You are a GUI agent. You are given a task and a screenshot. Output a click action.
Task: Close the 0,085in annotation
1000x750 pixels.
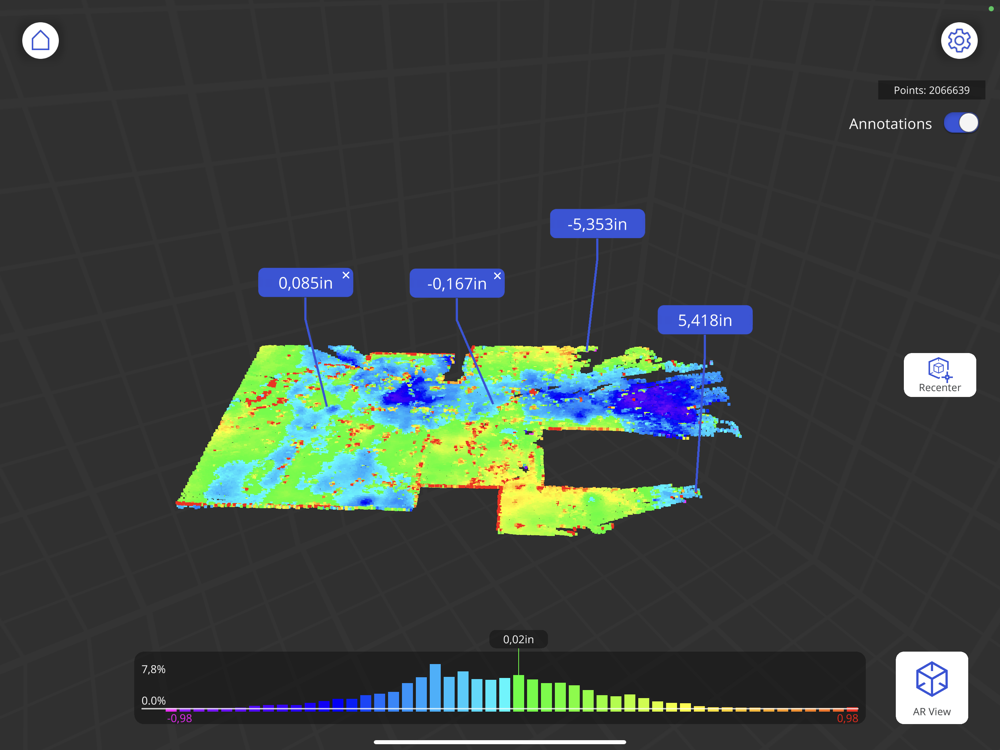[346, 276]
